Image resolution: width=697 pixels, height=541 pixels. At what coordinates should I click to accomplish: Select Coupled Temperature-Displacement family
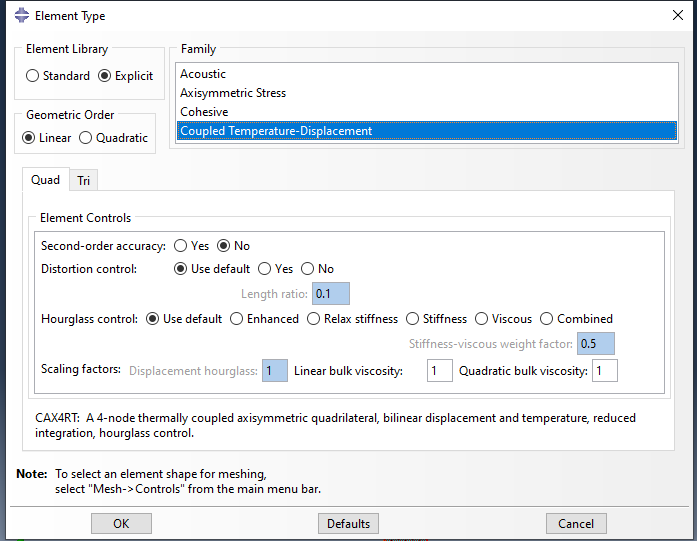(x=276, y=131)
